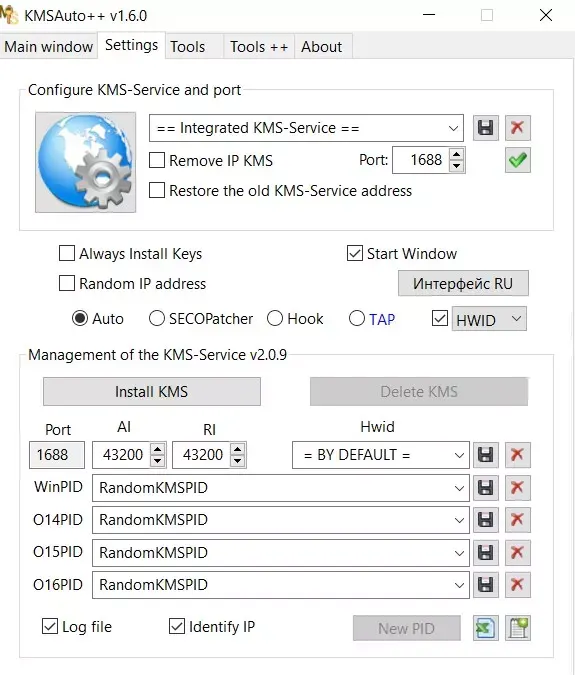Clear the O14PID value with red X
Image resolution: width=575 pixels, height=675 pixels.
point(517,520)
